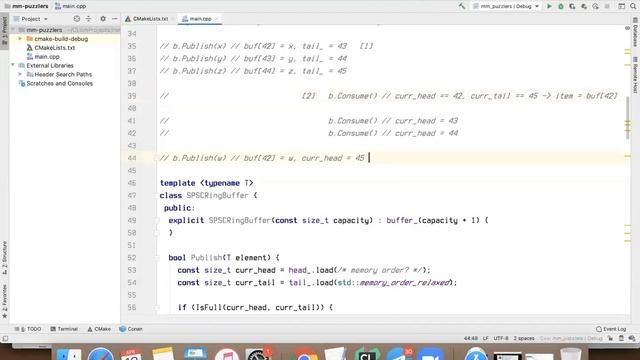Expand the cmake-build-debug folder arrow

click(20, 39)
